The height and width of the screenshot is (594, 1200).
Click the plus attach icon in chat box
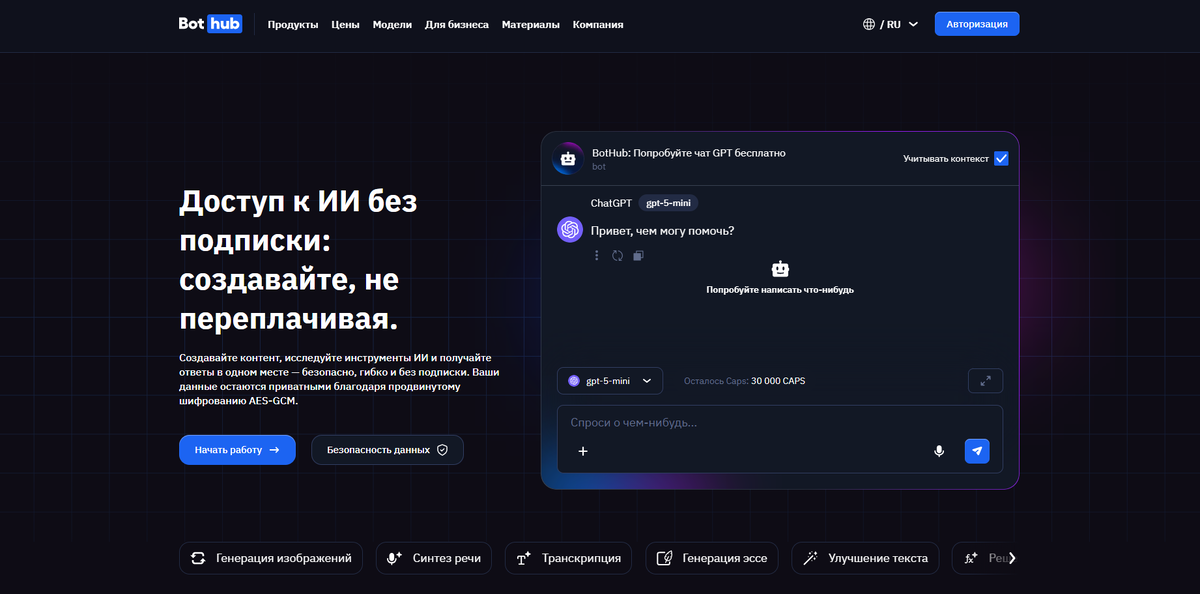(x=583, y=451)
